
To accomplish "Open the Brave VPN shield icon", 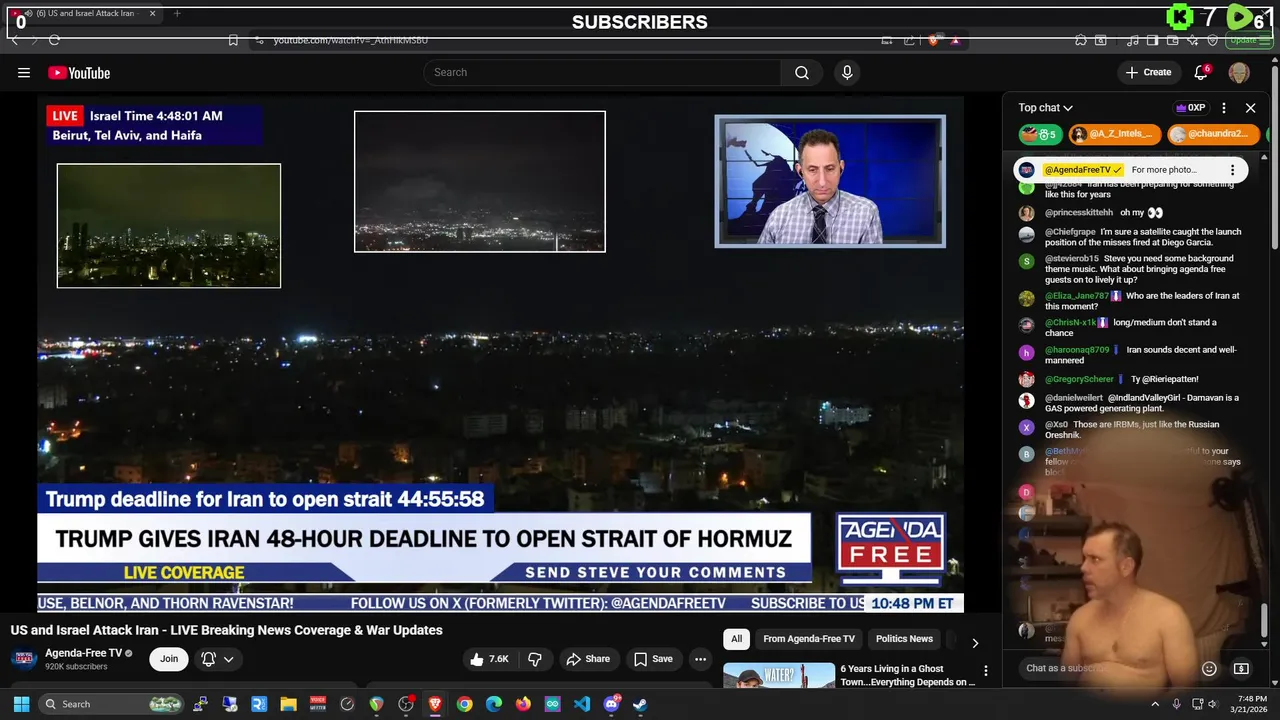I will tap(1213, 40).
